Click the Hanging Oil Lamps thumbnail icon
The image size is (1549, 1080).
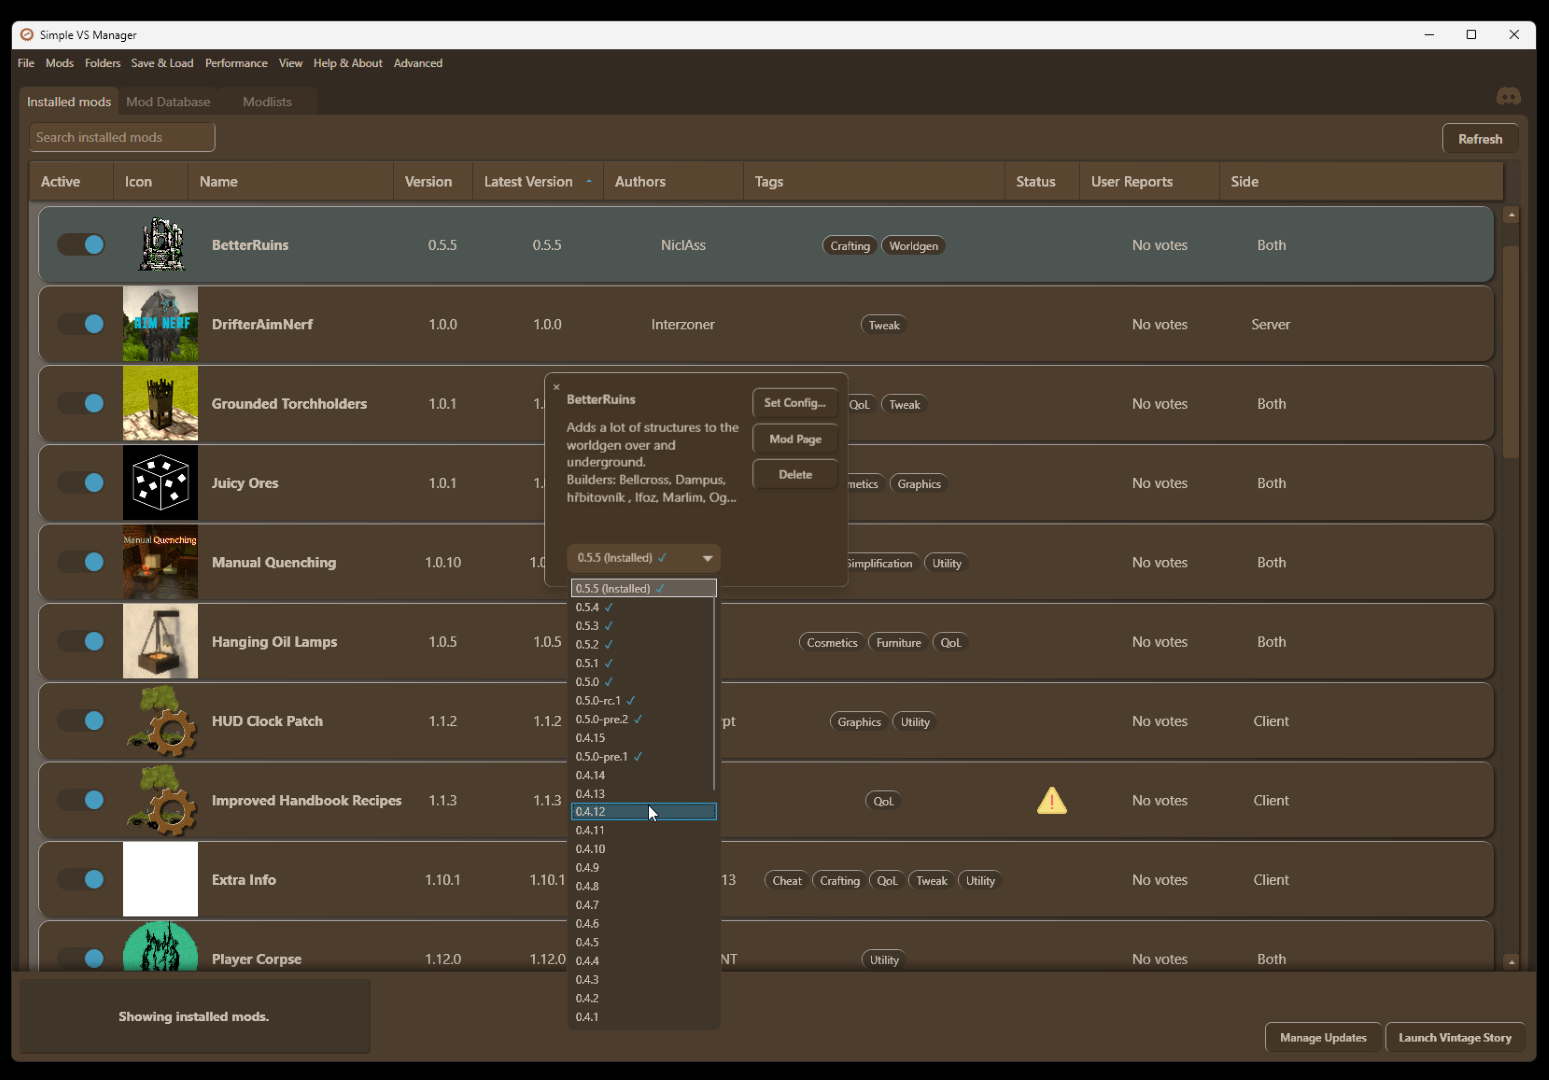tap(160, 641)
